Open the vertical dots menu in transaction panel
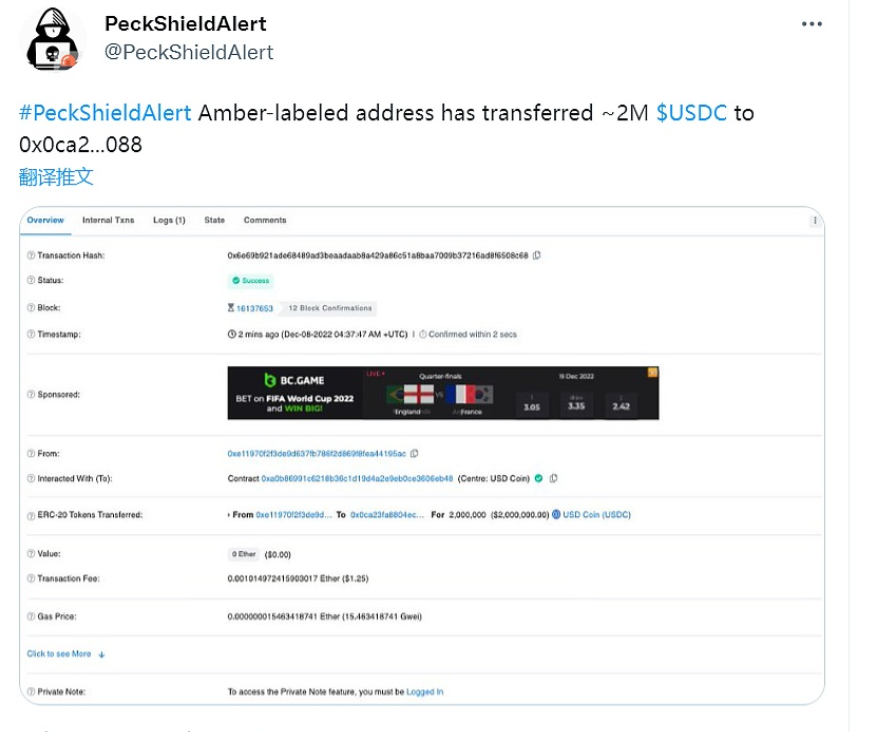878x732 pixels. point(815,221)
